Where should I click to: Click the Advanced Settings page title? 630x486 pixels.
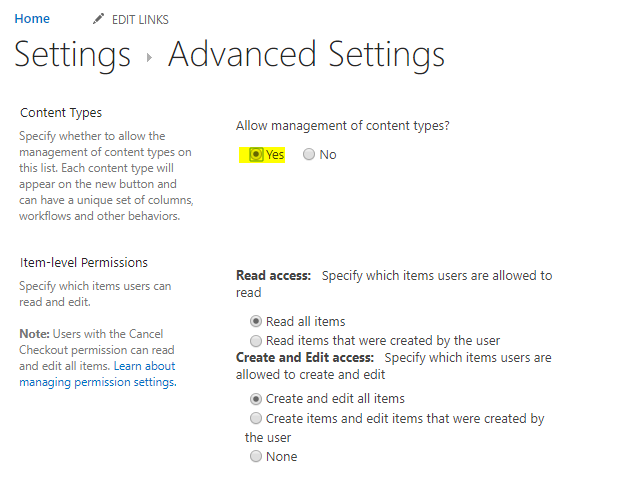[307, 55]
